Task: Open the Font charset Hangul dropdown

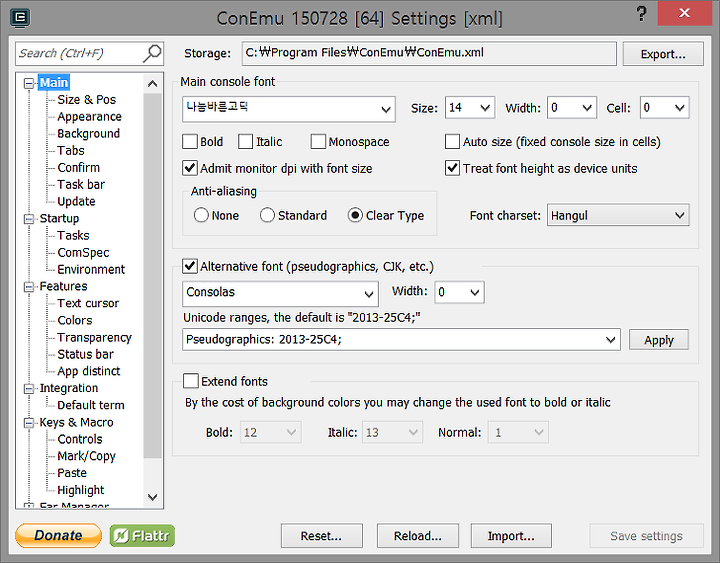Action: [x=618, y=215]
